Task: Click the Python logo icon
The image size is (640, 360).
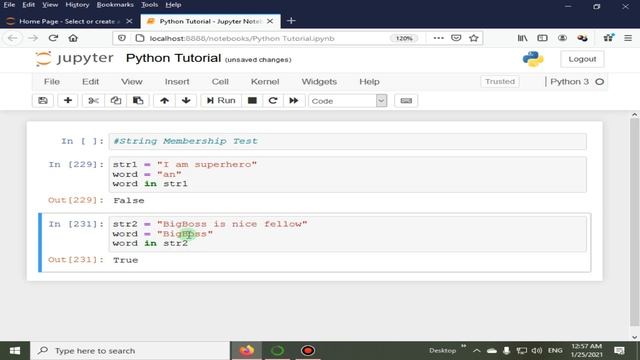Action: (x=533, y=59)
